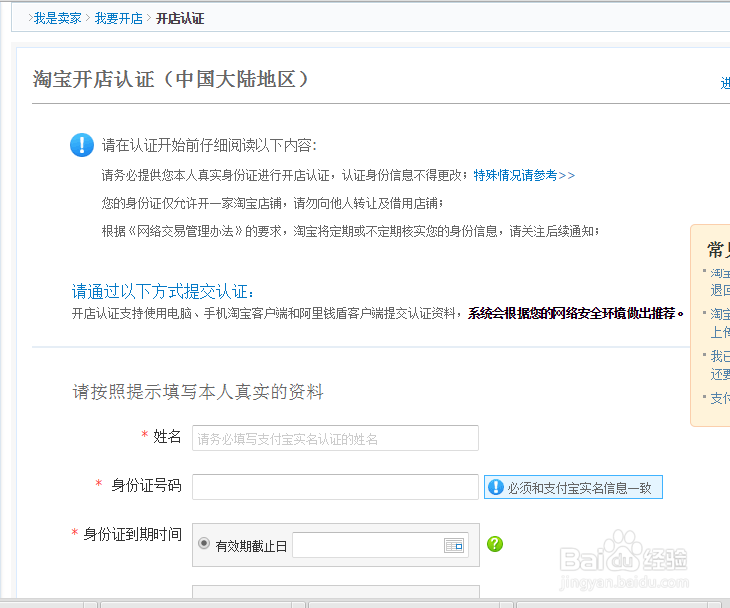Click heading 请按照提示填写本人真实的资料
The height and width of the screenshot is (608, 730).
click(198, 392)
